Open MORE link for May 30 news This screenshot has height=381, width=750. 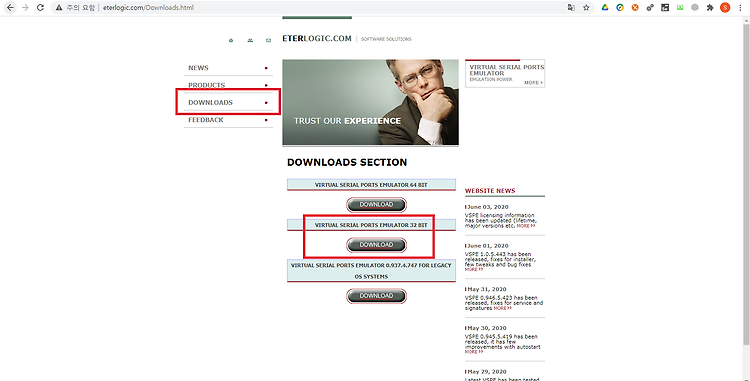point(474,352)
